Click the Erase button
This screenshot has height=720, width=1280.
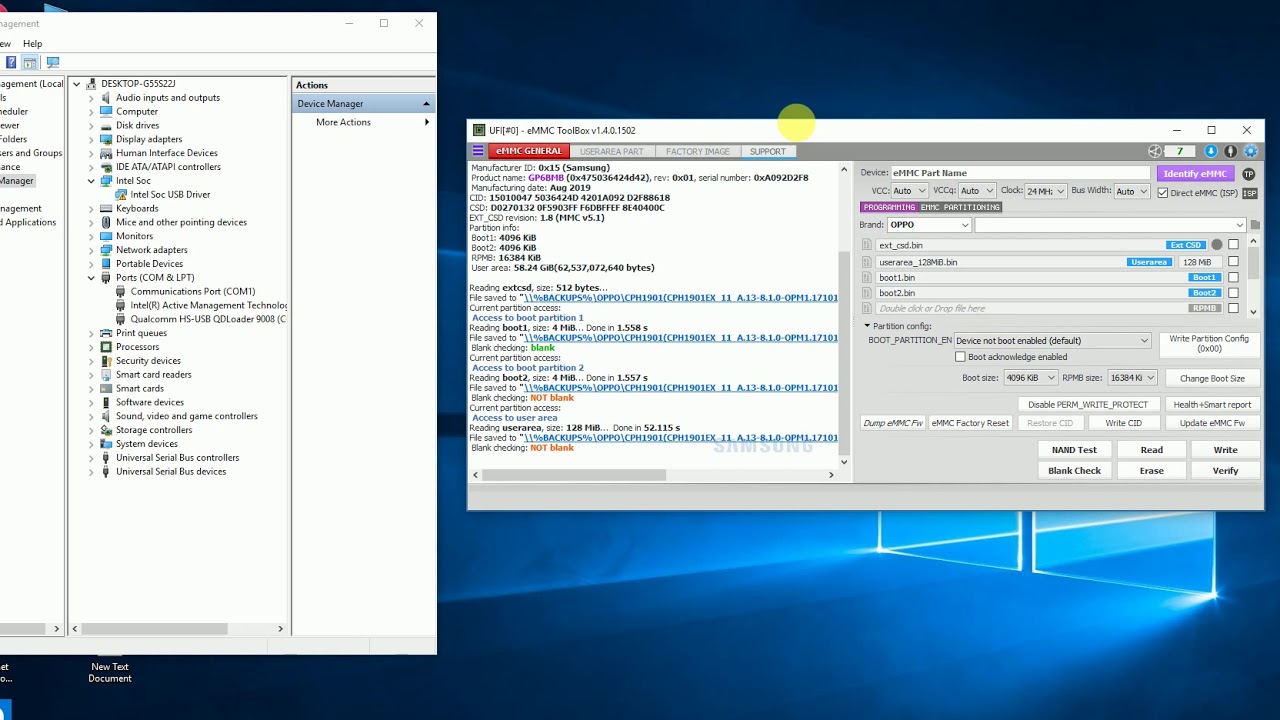tap(1152, 471)
